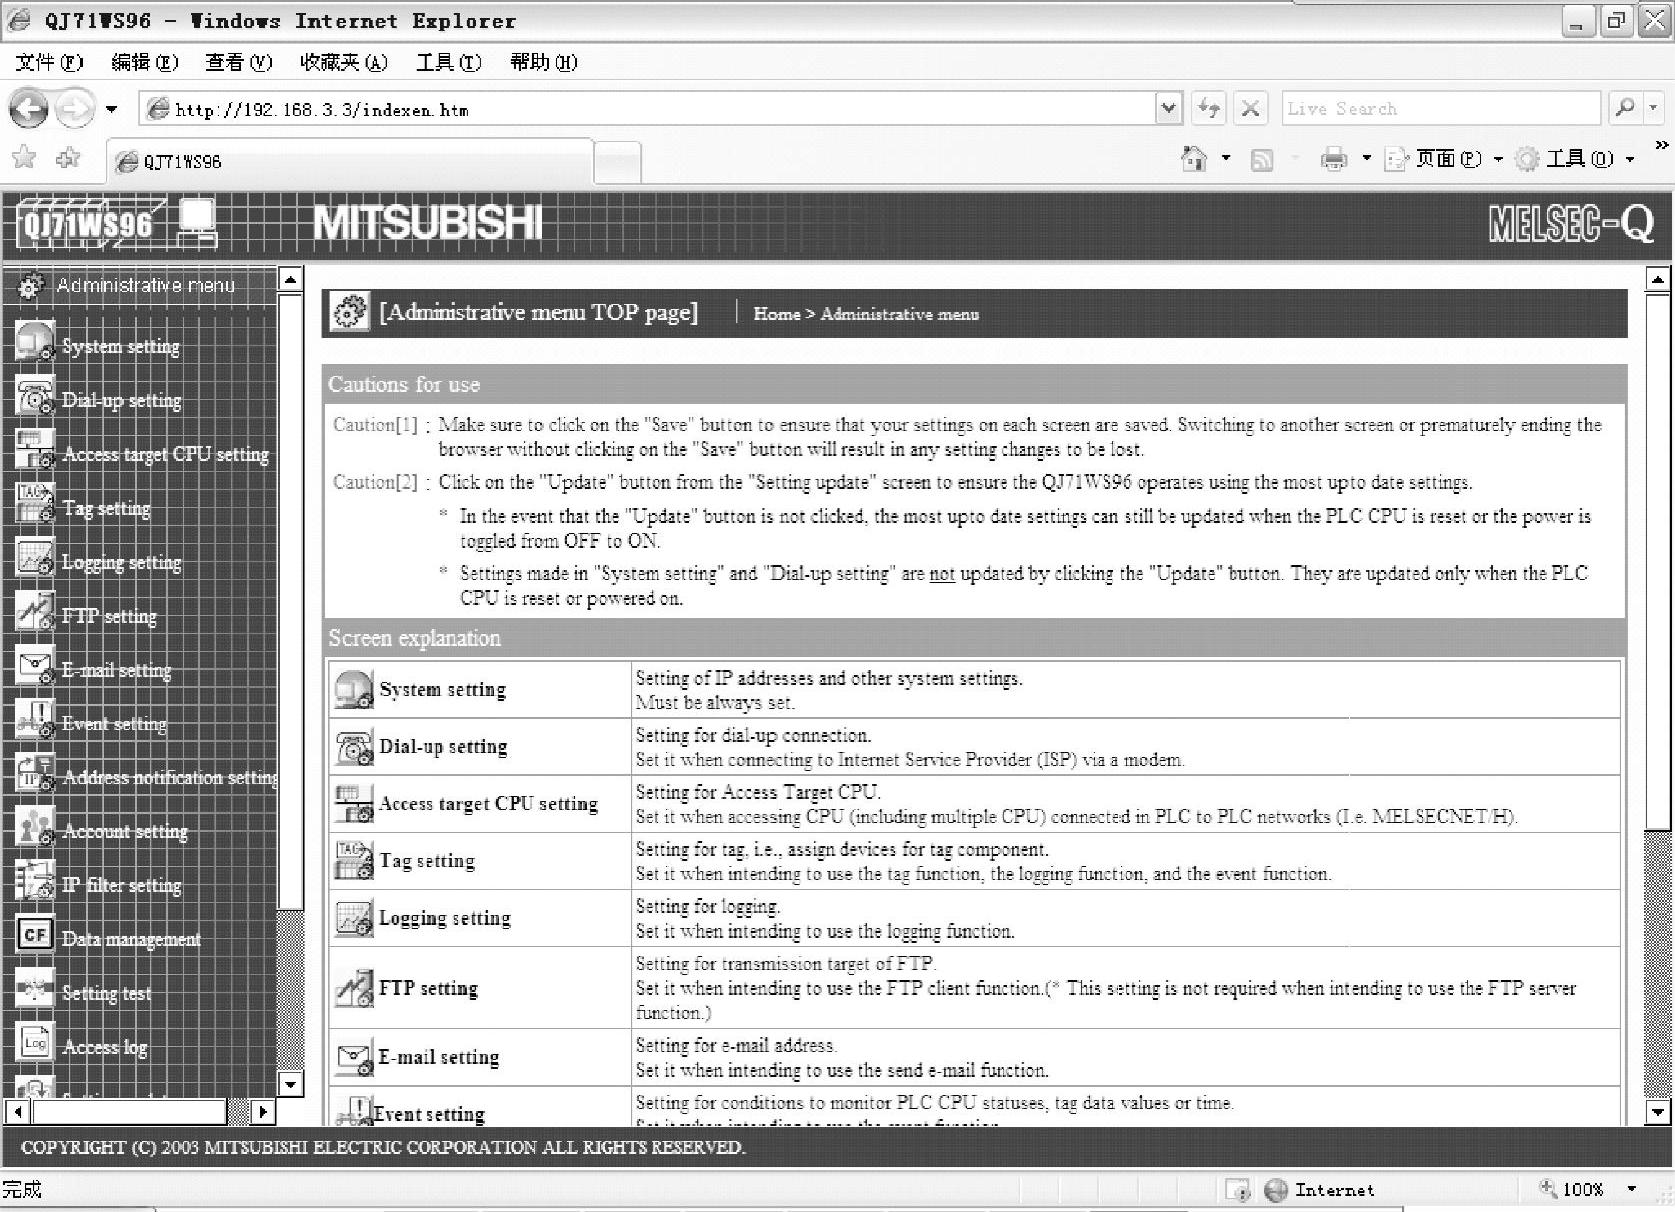The width and height of the screenshot is (1675, 1212).
Task: Click FTP setting icon in explanation table
Action: (354, 988)
